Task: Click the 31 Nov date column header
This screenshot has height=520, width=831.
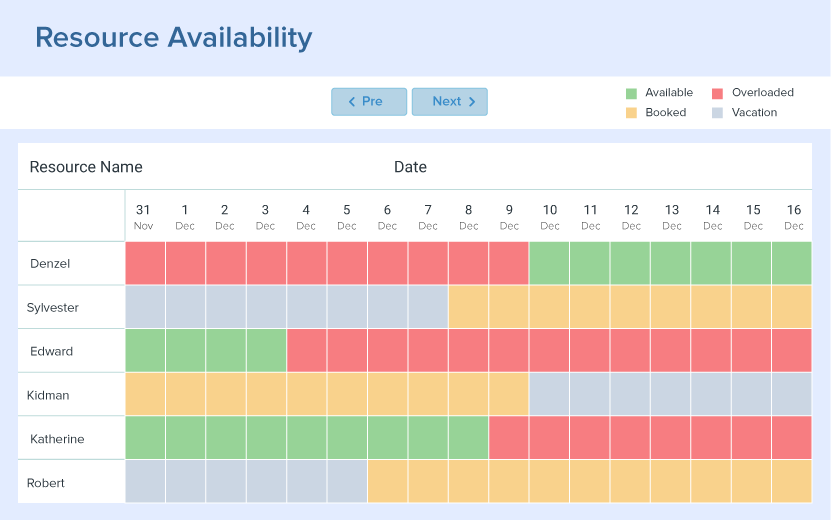Action: 143,216
